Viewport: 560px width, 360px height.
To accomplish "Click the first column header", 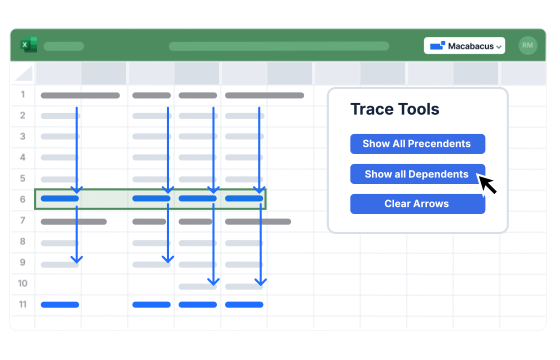I will click(58, 73).
